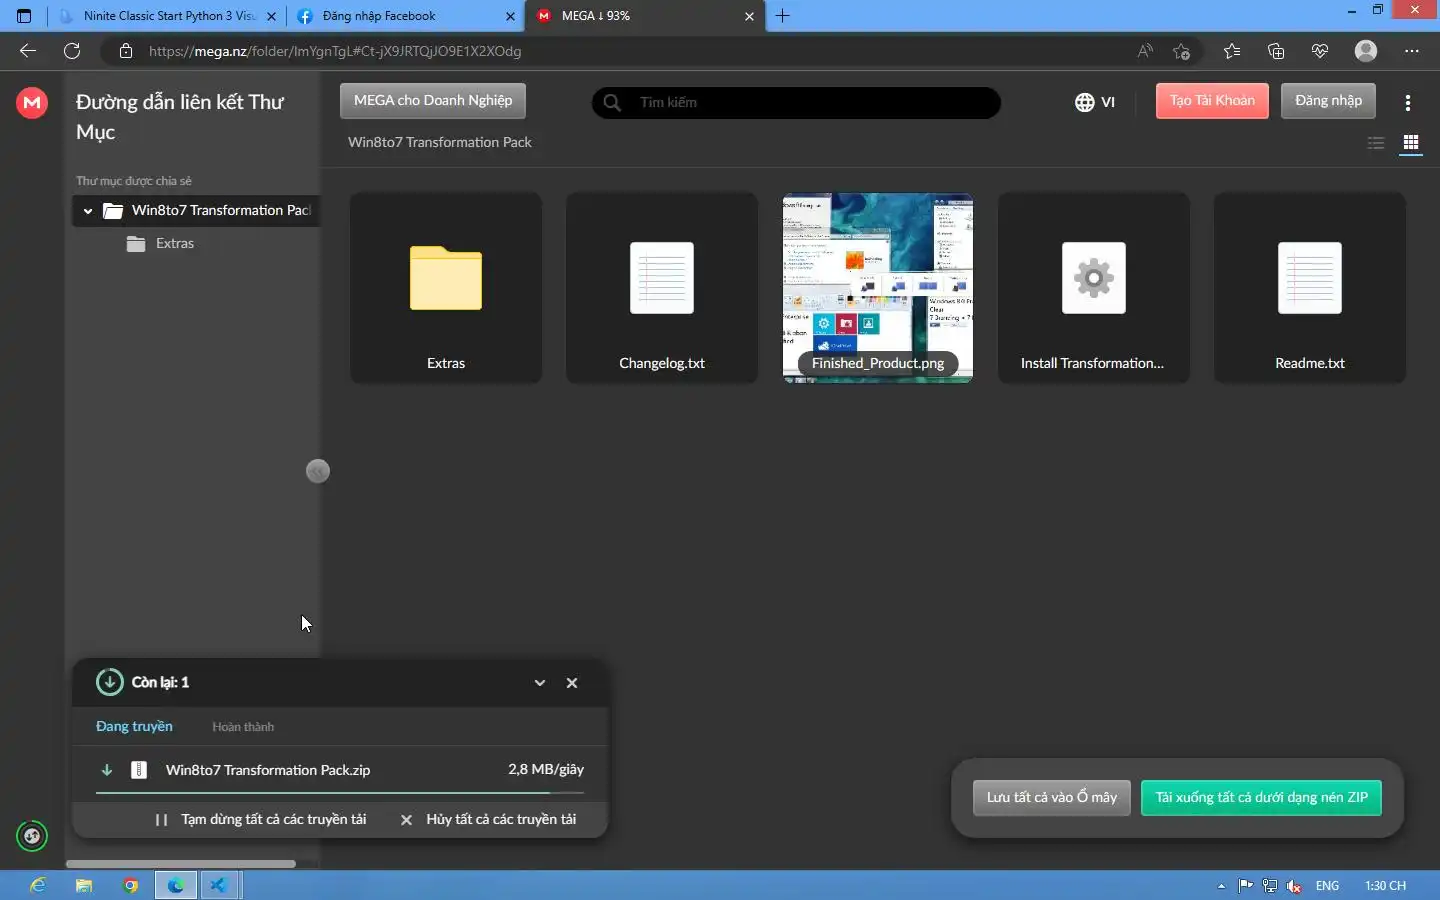Open Visual Studio Code from taskbar
Screen dimensions: 1440x900
coord(218,885)
